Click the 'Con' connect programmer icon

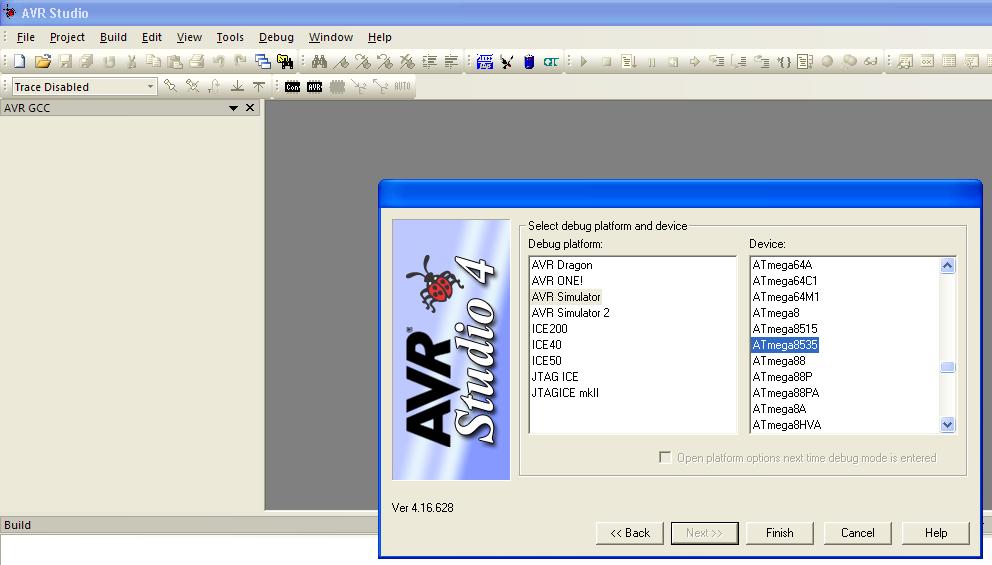[292, 87]
